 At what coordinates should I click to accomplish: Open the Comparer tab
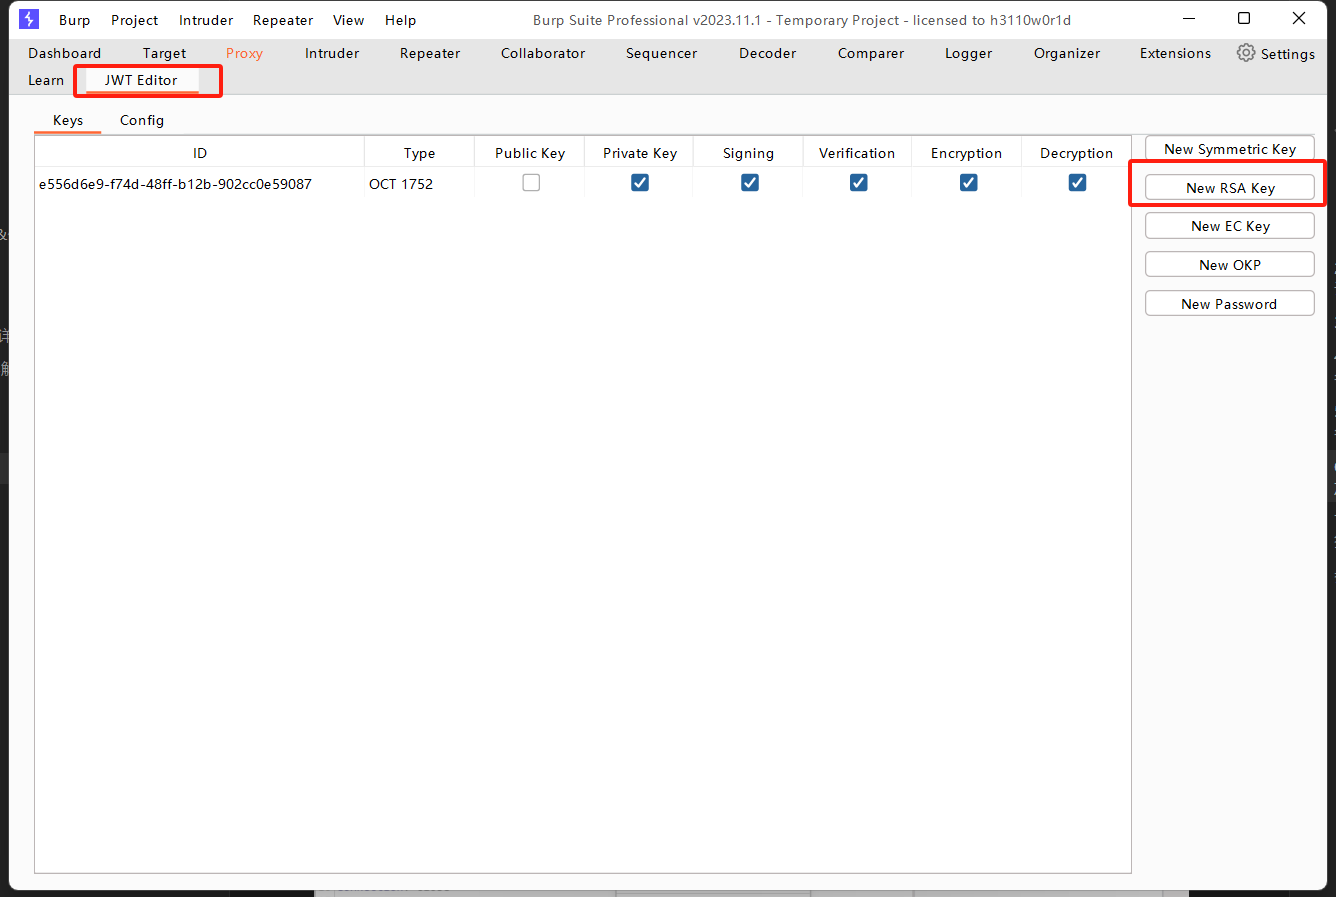pyautogui.click(x=871, y=53)
